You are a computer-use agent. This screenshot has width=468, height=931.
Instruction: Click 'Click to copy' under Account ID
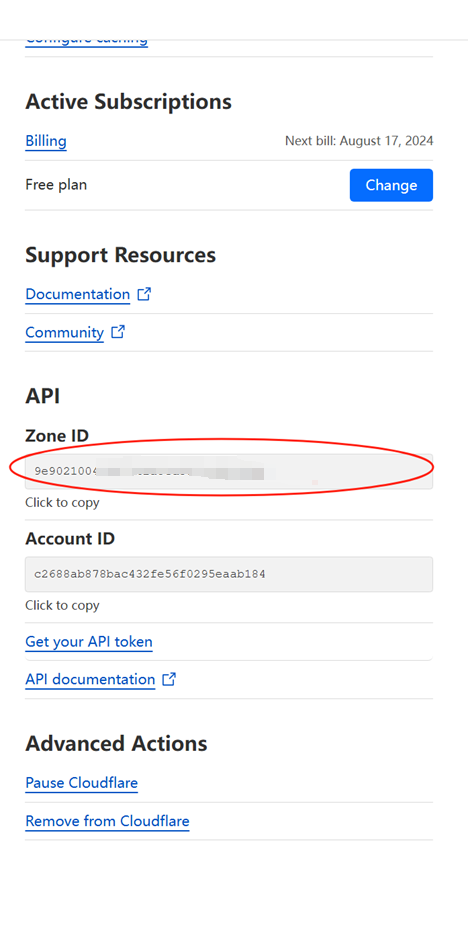62,606
